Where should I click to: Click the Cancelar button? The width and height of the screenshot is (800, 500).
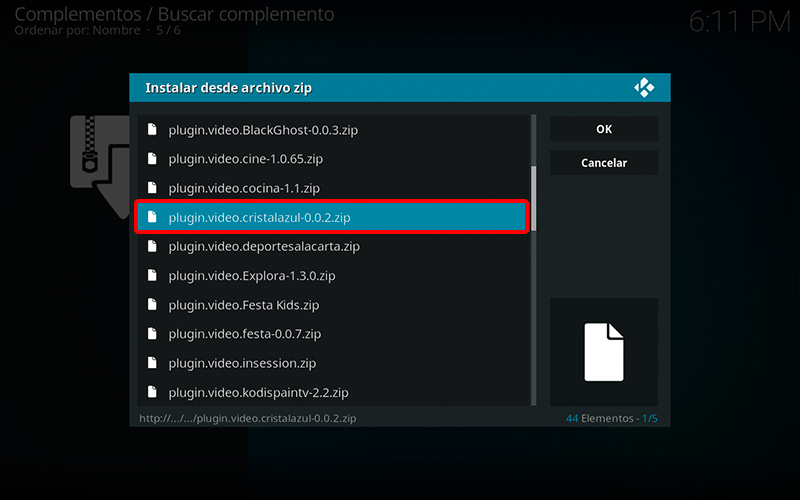pos(604,163)
